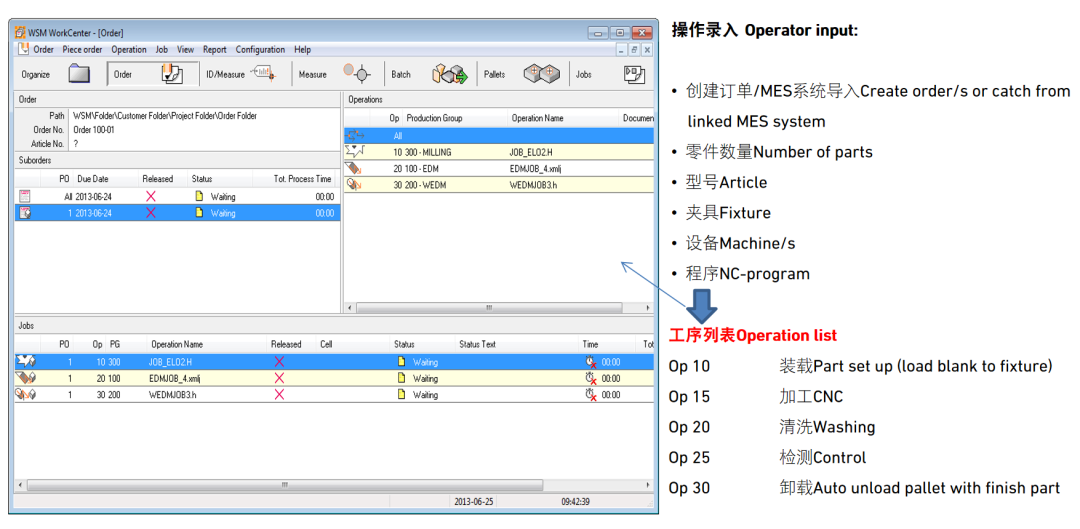Click released X for JOB_ELO2.H job
This screenshot has height=529, width=1080.
pos(279,362)
